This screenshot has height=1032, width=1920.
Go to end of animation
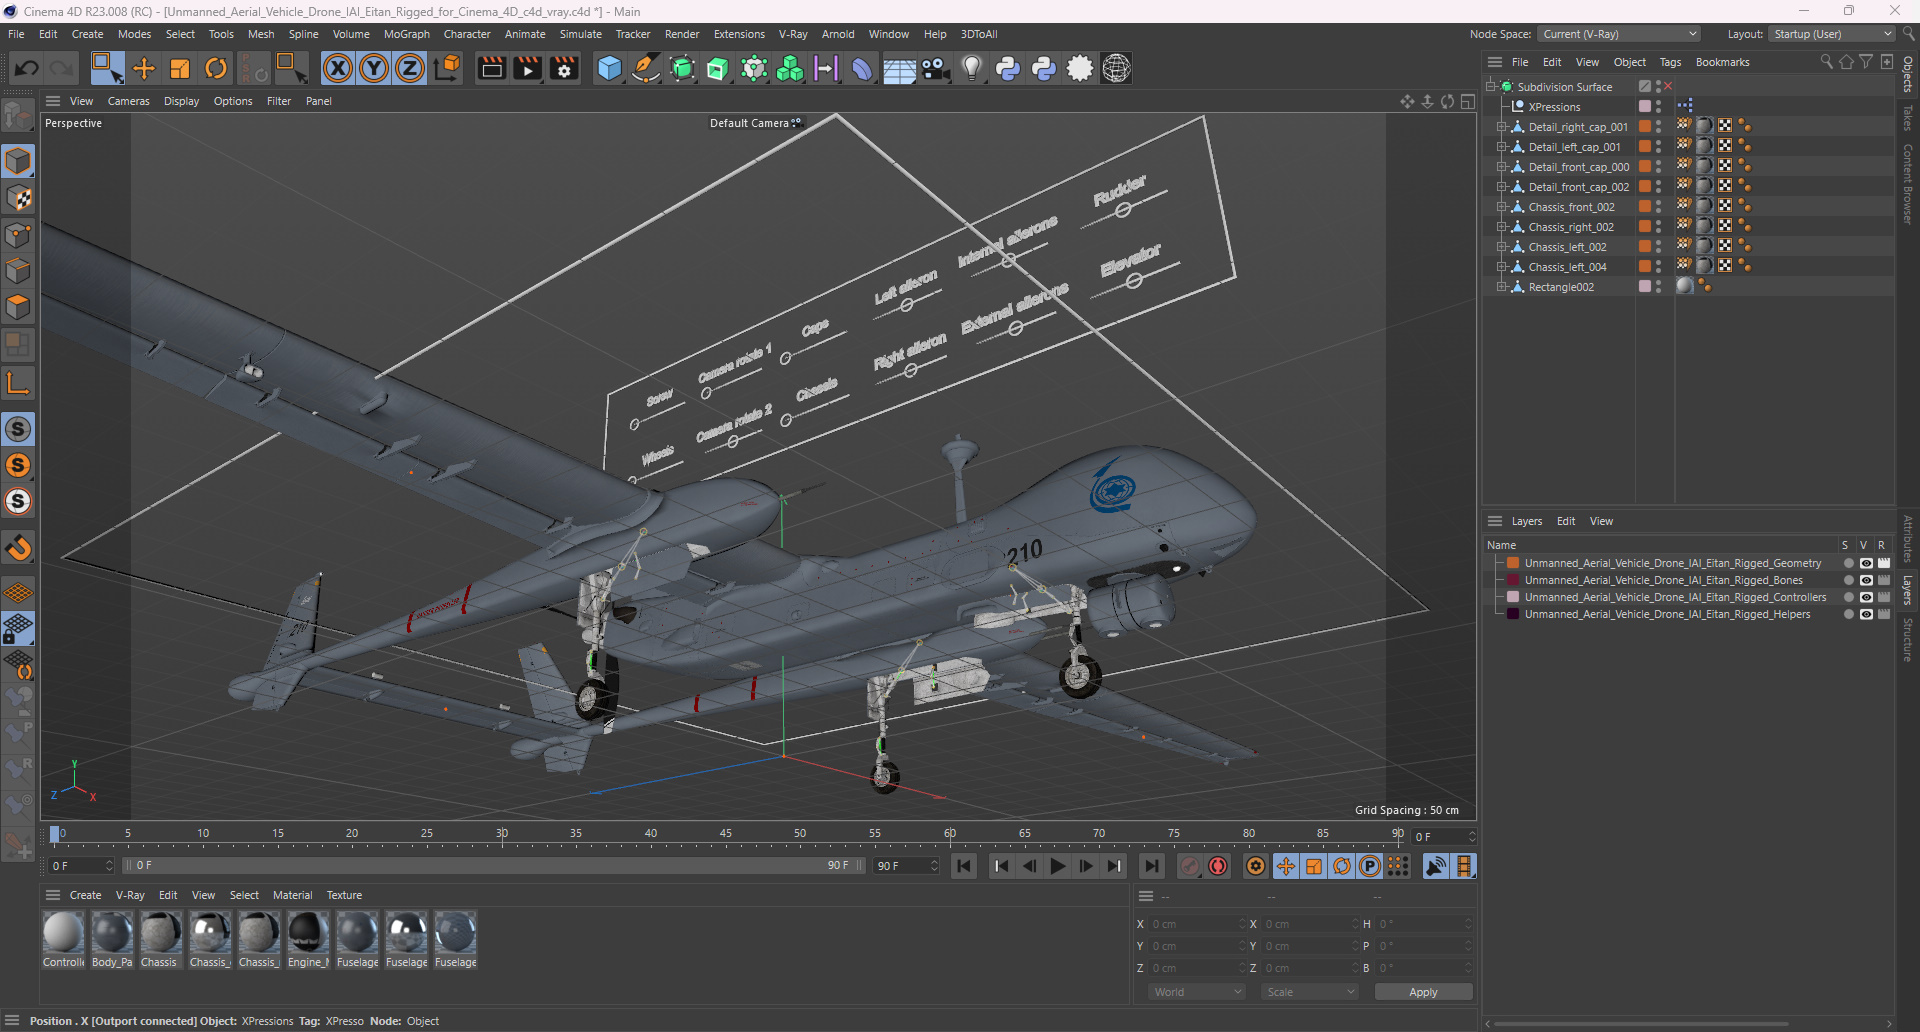(x=1152, y=866)
